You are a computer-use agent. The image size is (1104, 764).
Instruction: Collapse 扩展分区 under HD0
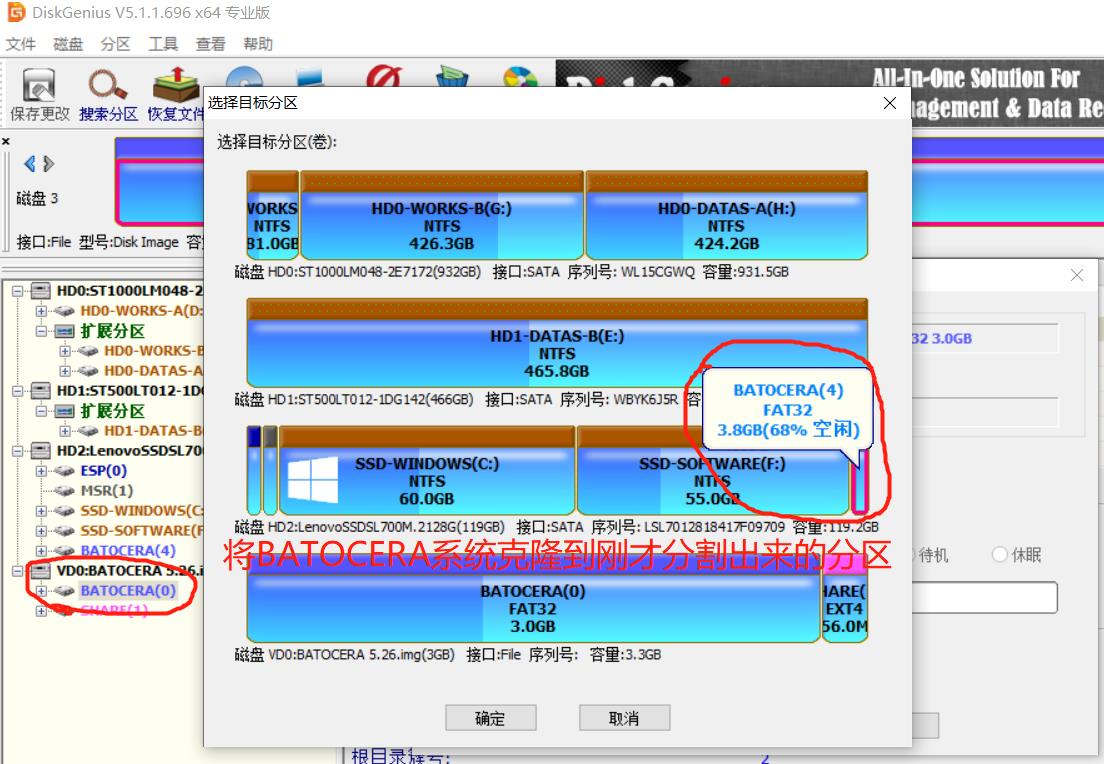click(x=41, y=331)
